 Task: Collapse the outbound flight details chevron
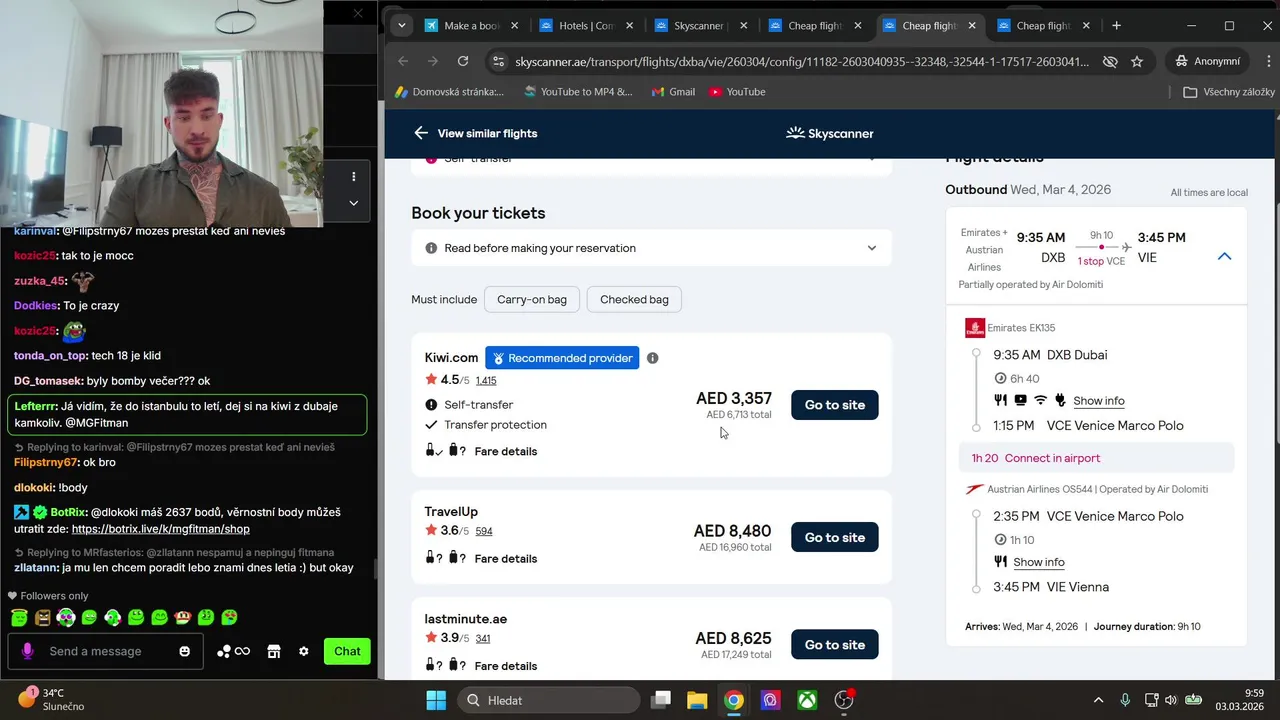coord(1224,257)
